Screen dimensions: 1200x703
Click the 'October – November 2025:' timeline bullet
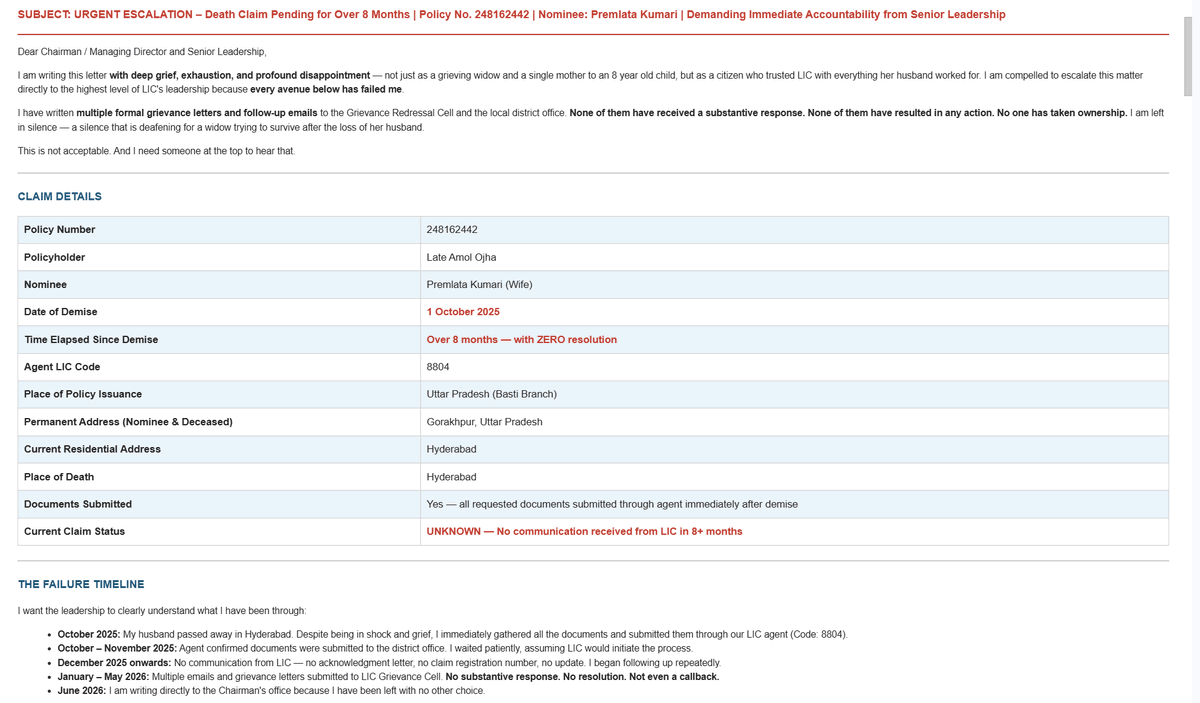tap(375, 649)
